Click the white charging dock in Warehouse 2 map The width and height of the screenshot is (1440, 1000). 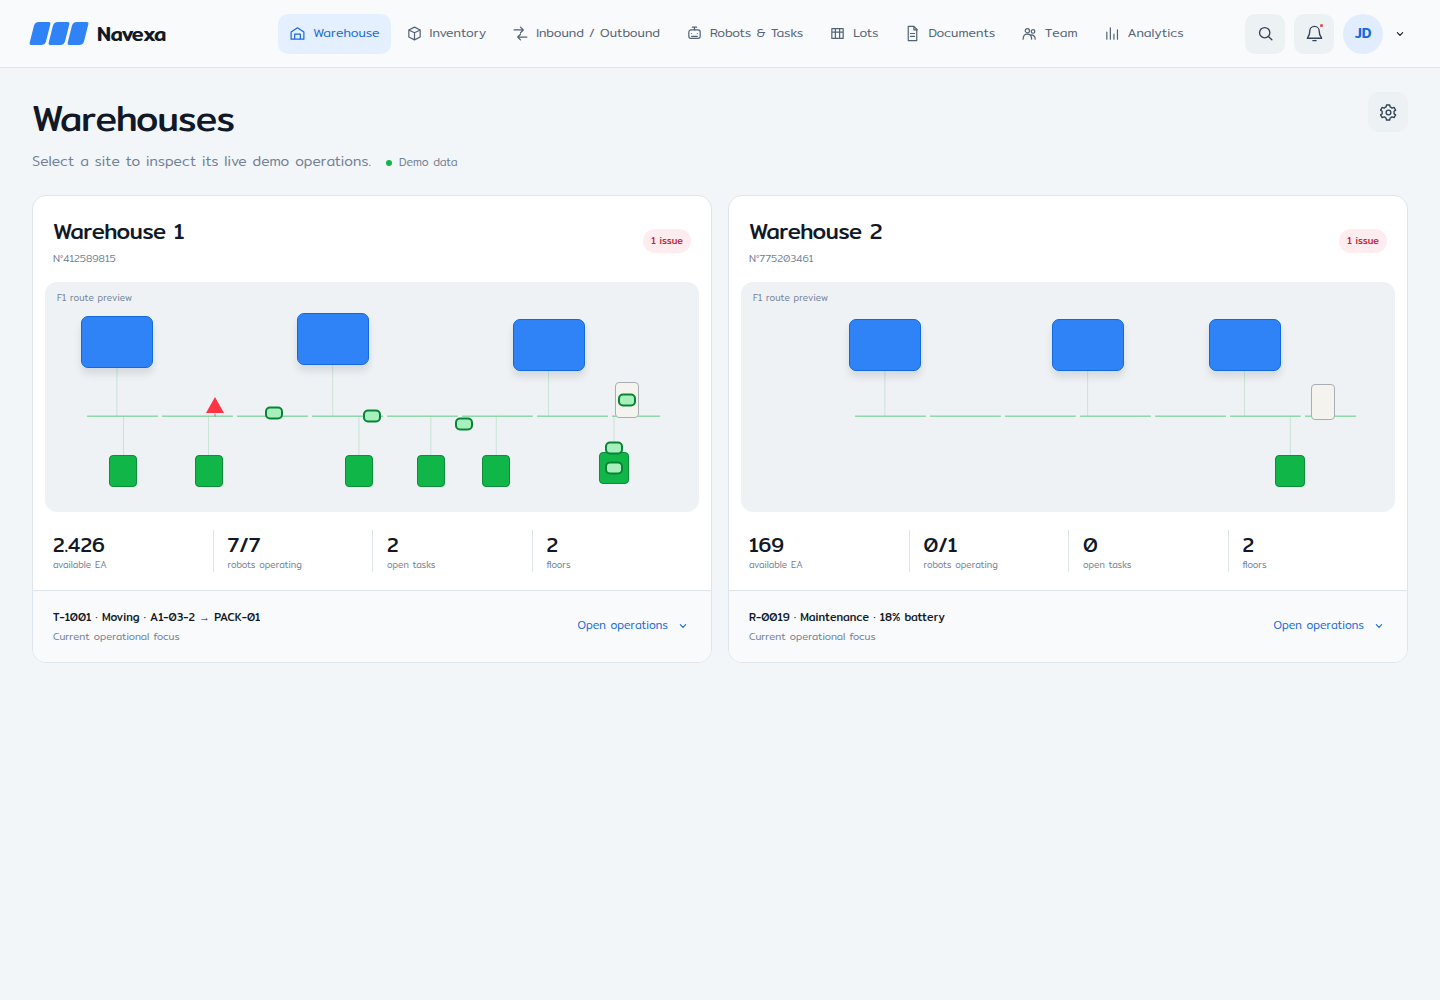click(1323, 402)
